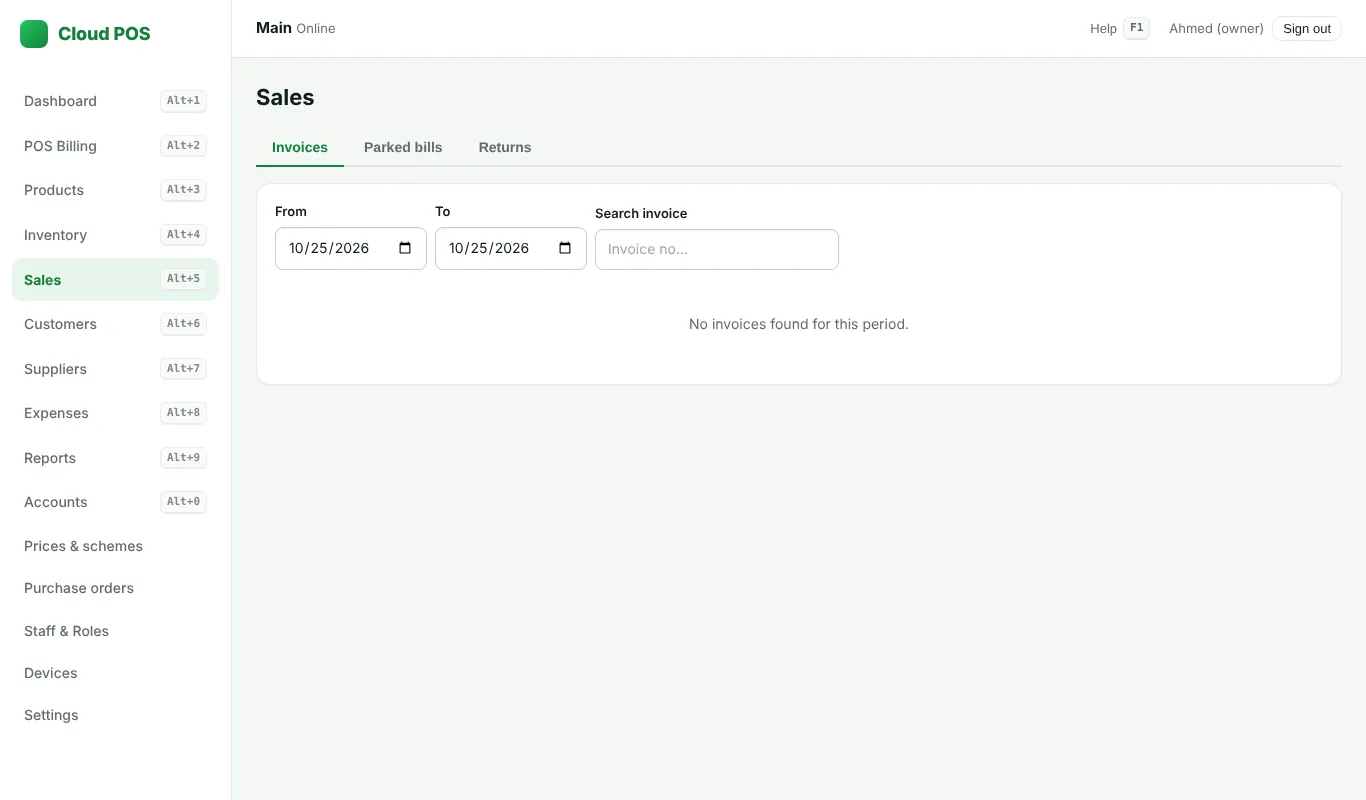Switch to the Parked bills tab
The width and height of the screenshot is (1366, 800).
click(x=403, y=147)
